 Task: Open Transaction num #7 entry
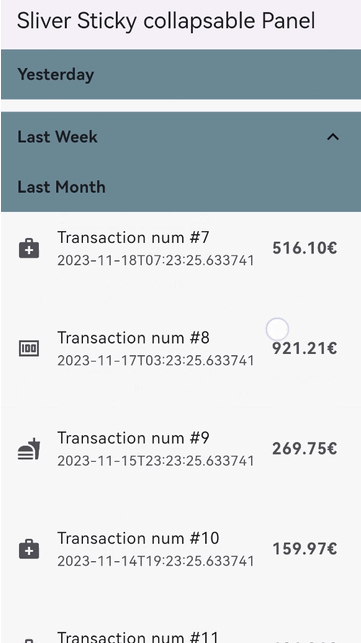click(180, 249)
